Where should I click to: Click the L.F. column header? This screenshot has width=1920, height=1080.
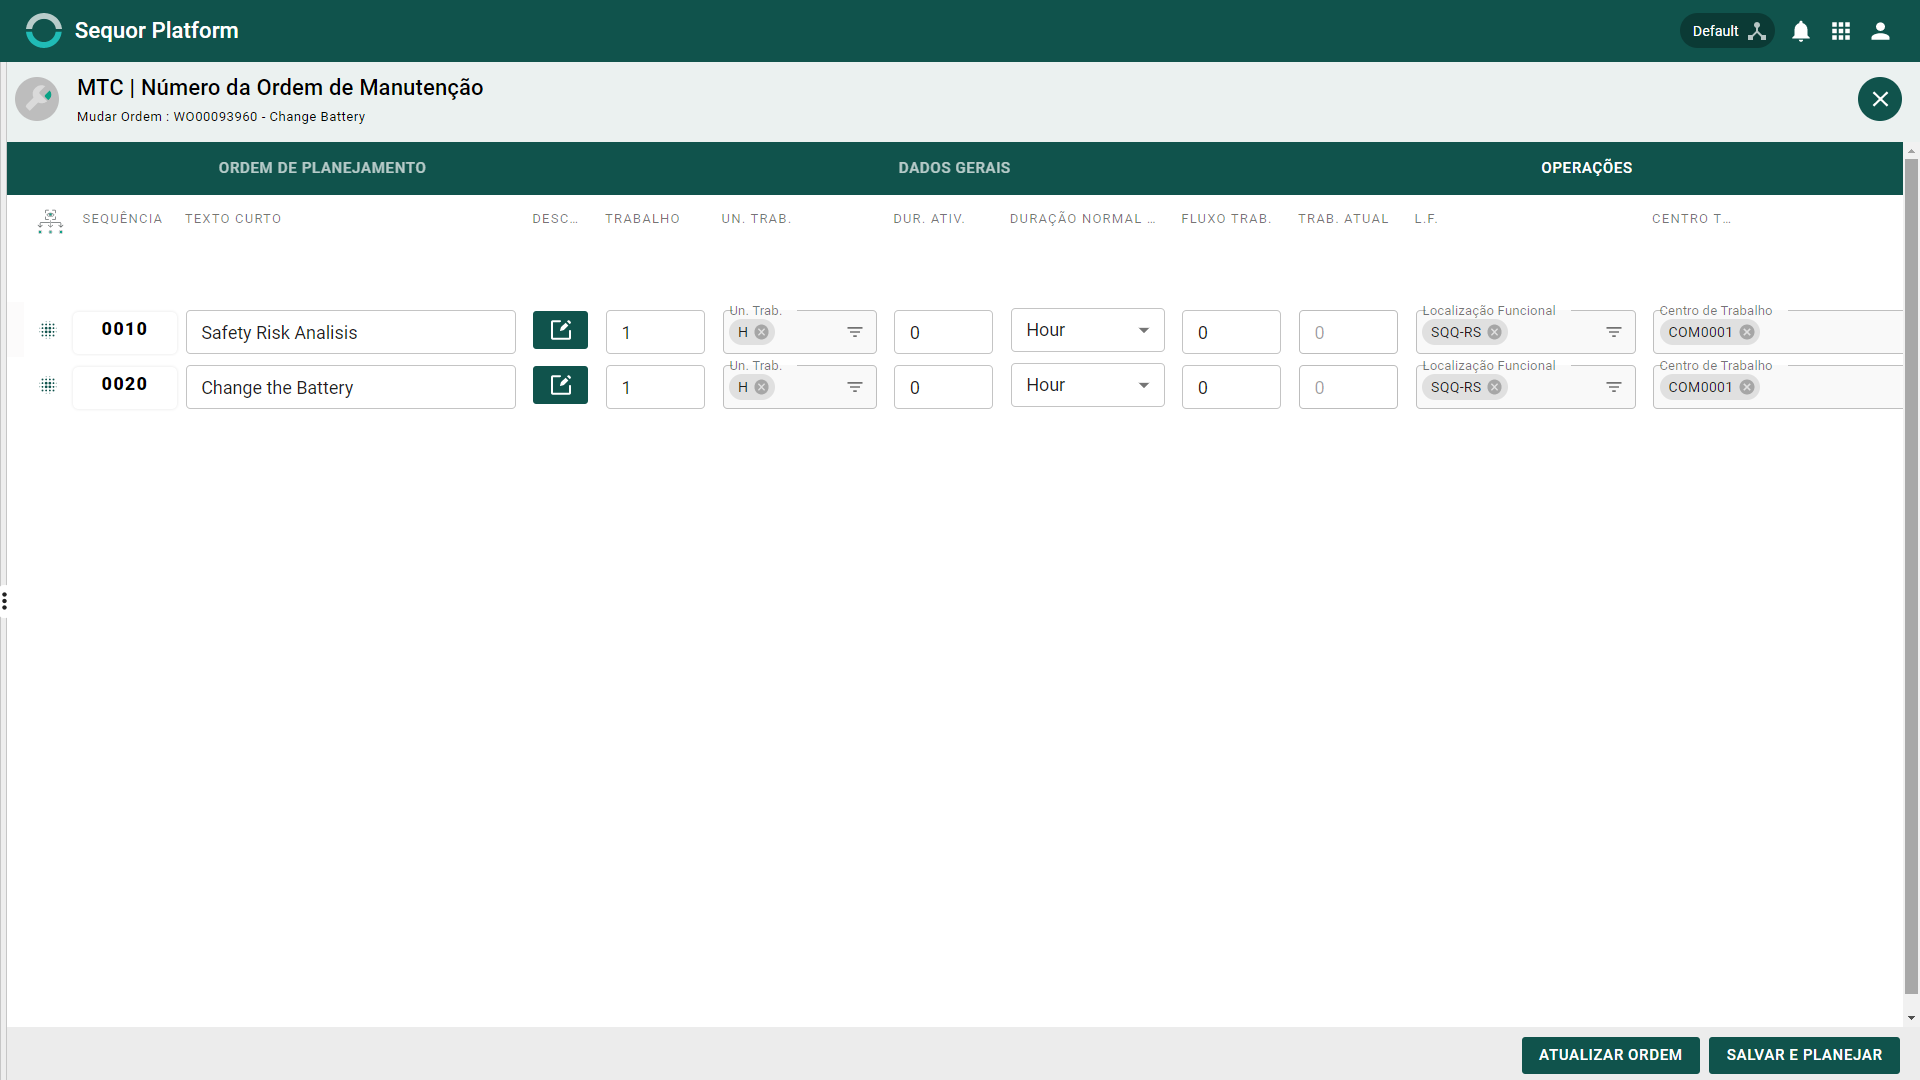pos(1426,219)
